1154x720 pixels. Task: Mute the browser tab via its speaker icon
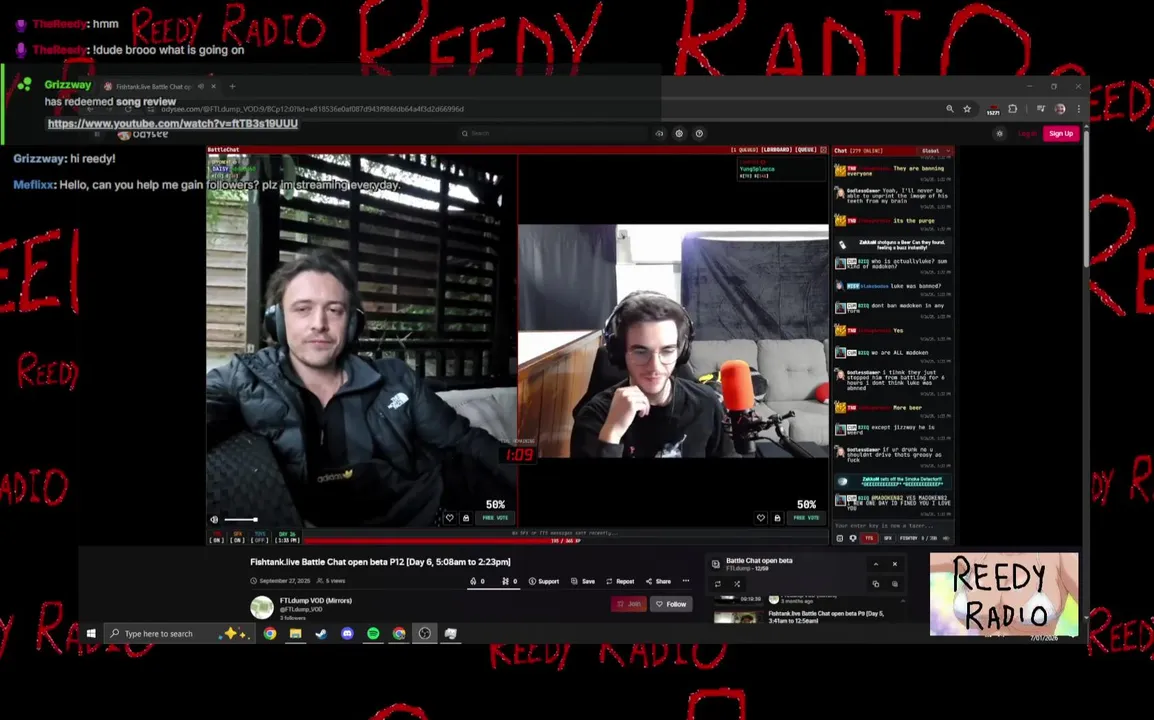coord(201,86)
